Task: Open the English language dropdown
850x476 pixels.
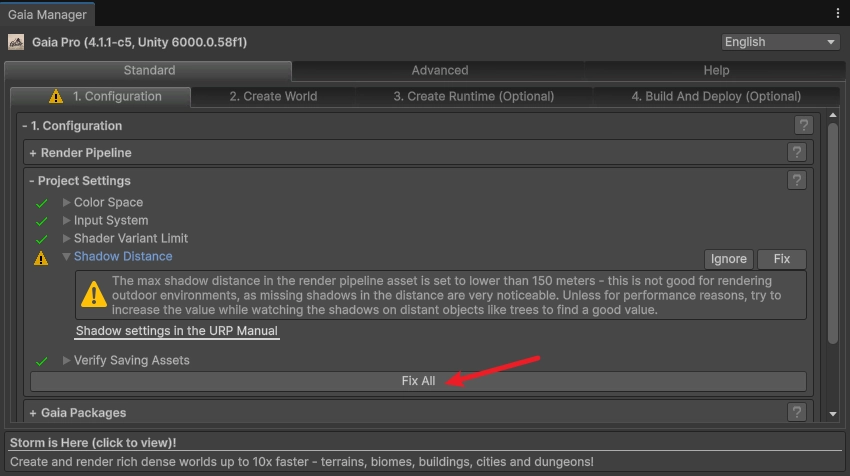Action: (x=780, y=42)
